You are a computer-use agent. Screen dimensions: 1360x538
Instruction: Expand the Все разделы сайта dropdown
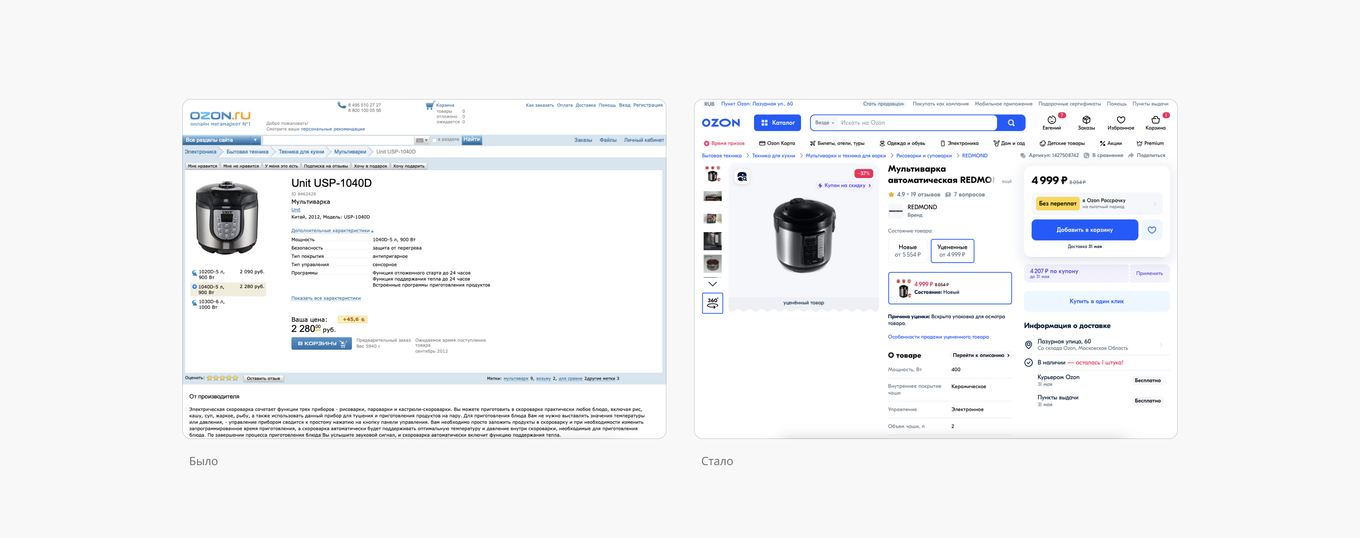point(222,140)
